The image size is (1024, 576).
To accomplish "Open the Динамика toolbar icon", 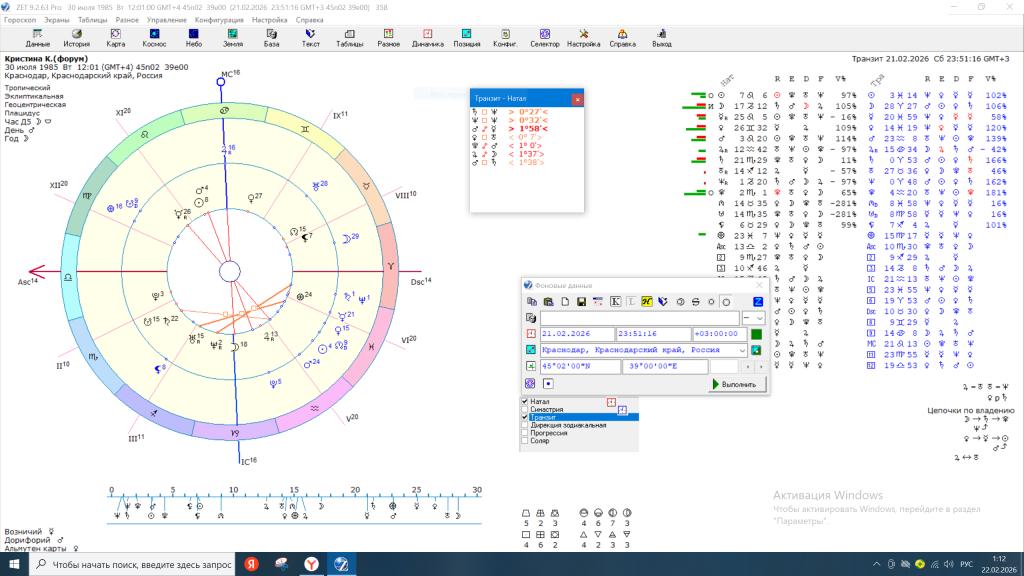I will pyautogui.click(x=427, y=38).
